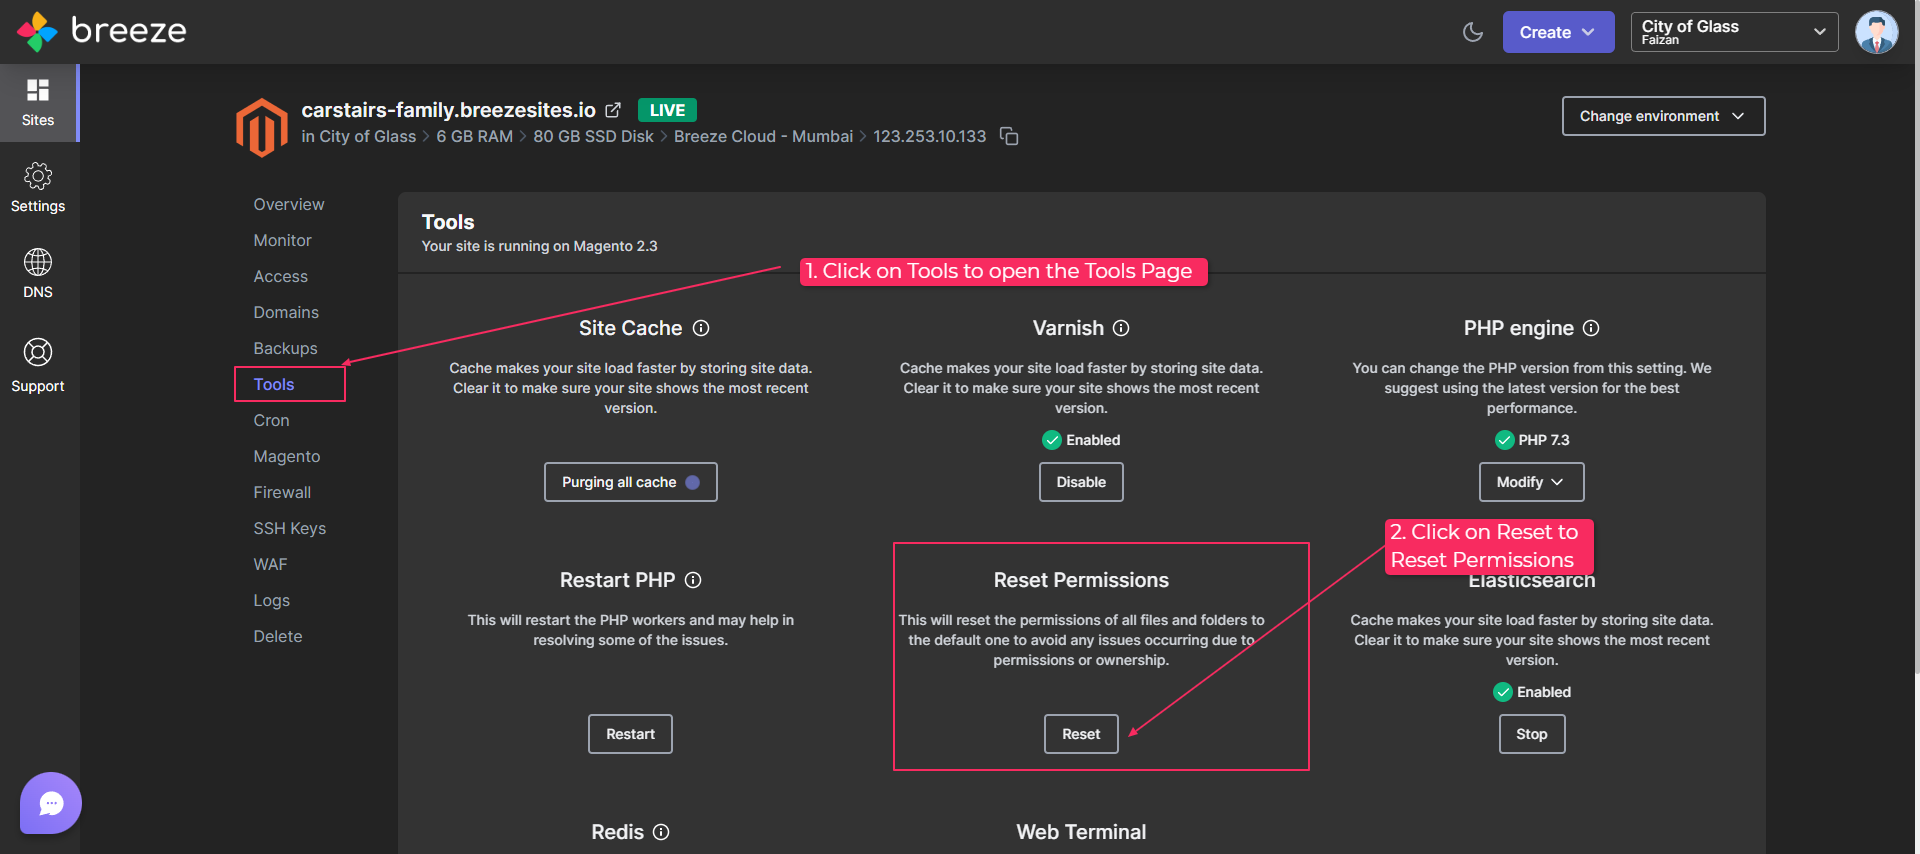This screenshot has width=1920, height=854.
Task: Open DNS globe in the sidebar
Action: click(x=38, y=274)
